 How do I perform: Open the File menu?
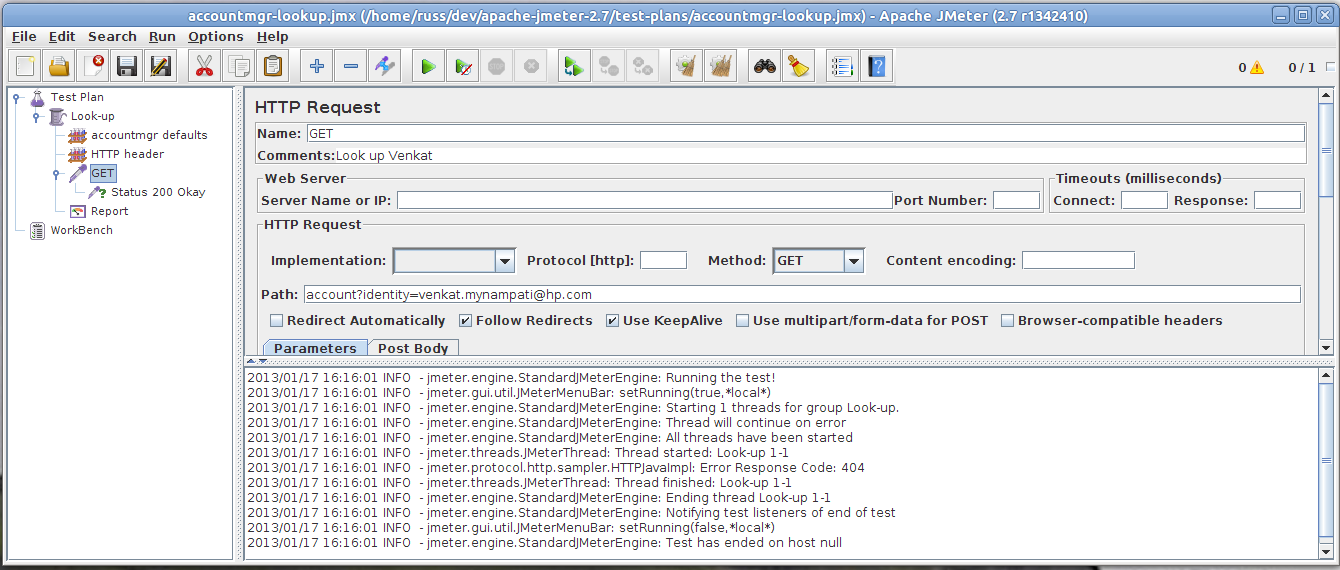coord(24,36)
